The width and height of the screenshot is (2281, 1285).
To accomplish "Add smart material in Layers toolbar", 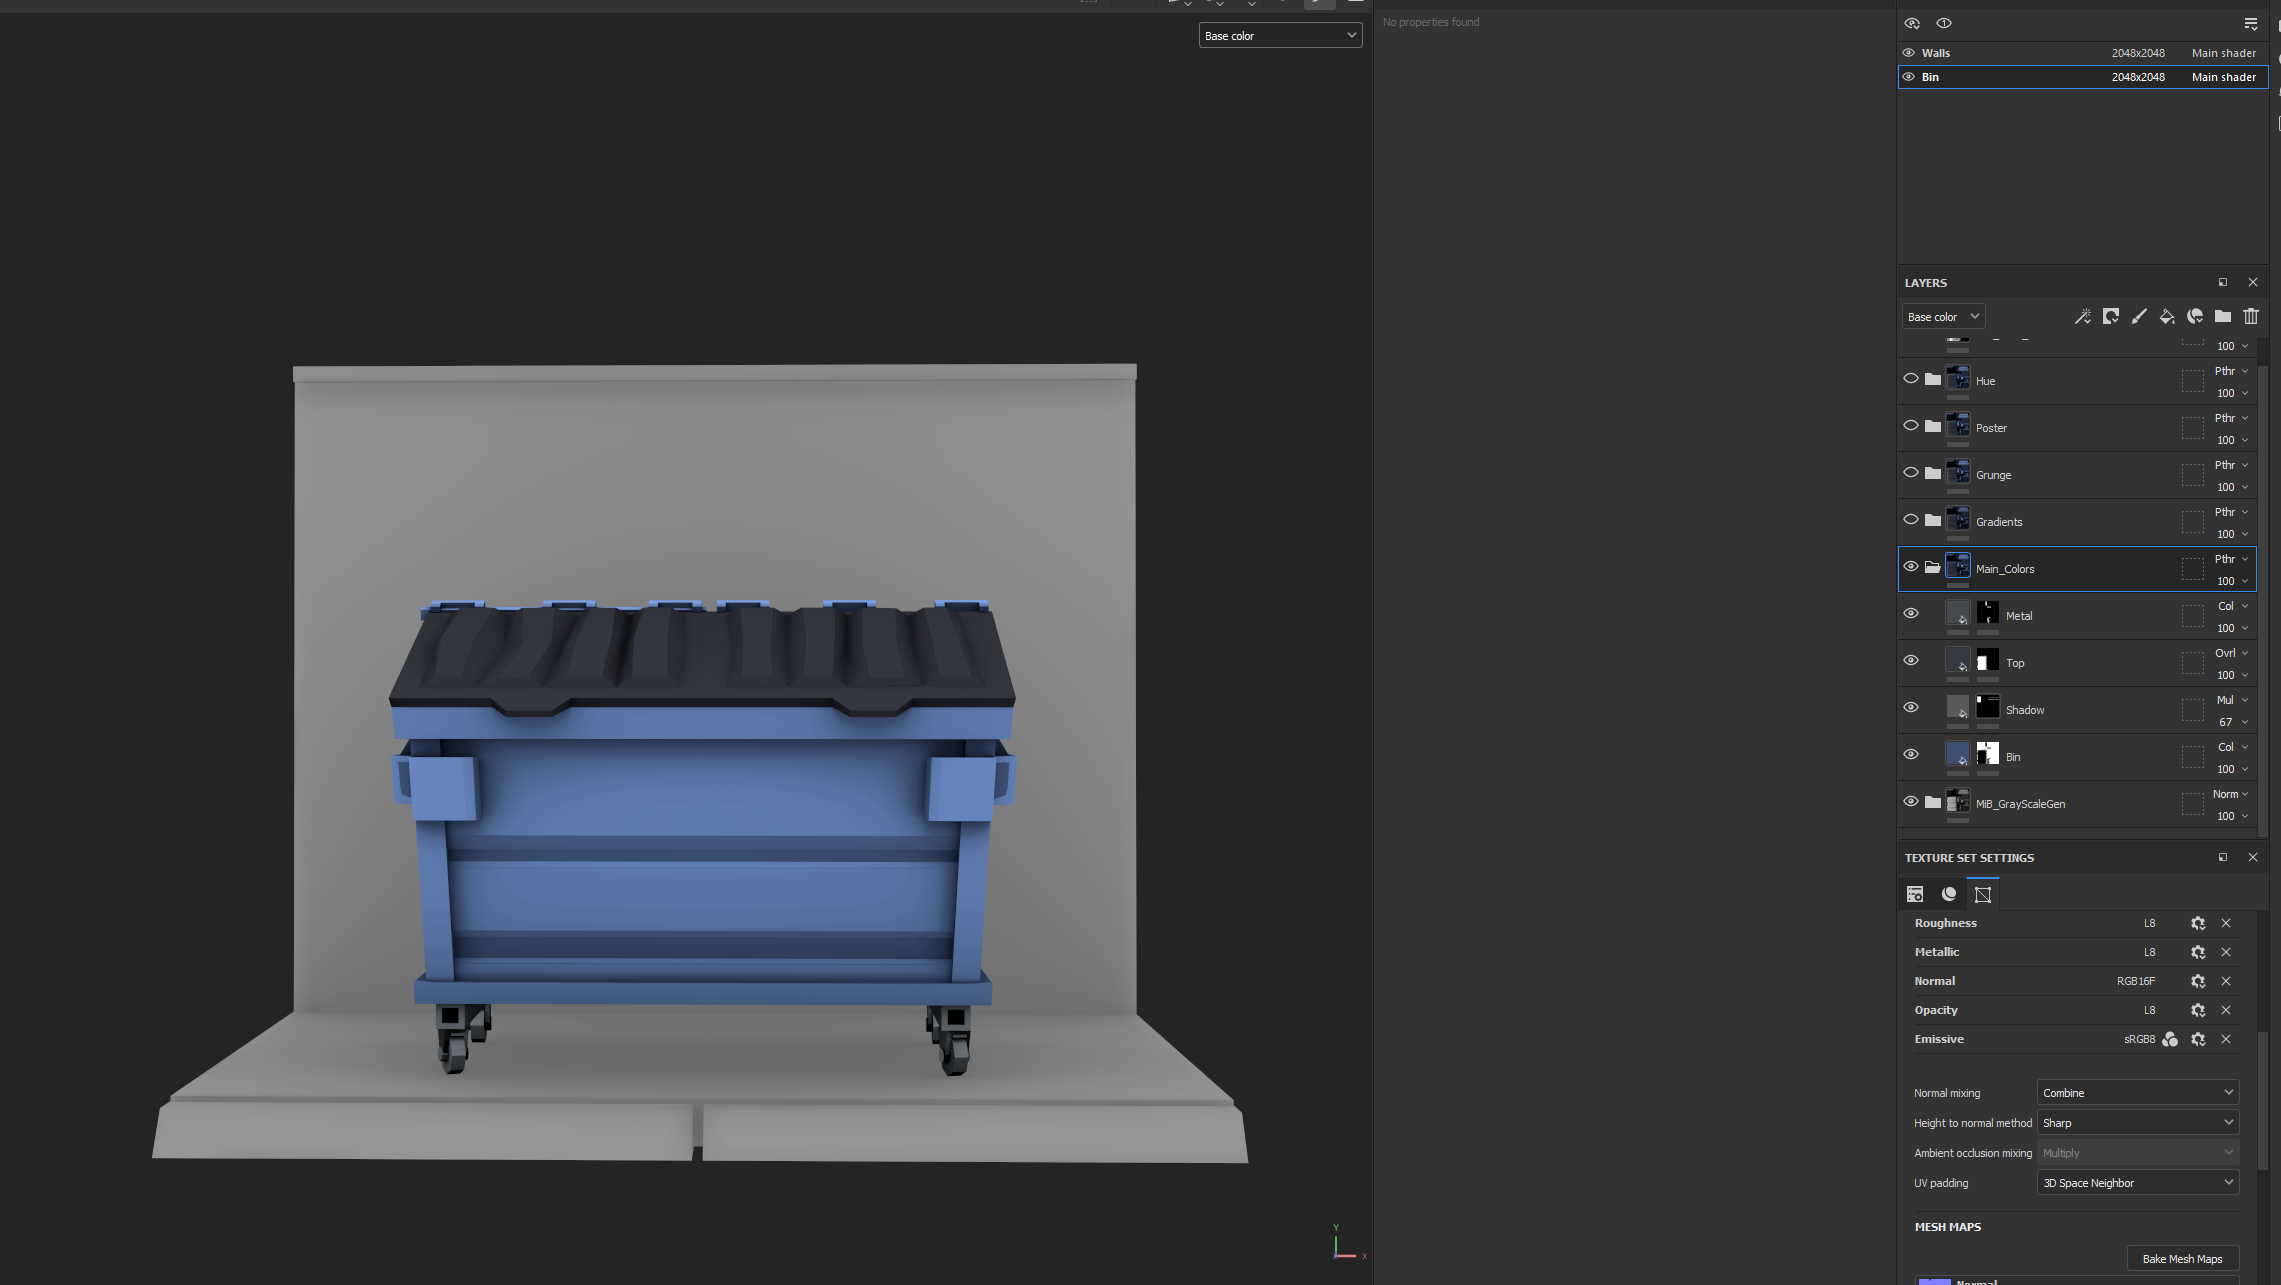I will pyautogui.click(x=2194, y=317).
